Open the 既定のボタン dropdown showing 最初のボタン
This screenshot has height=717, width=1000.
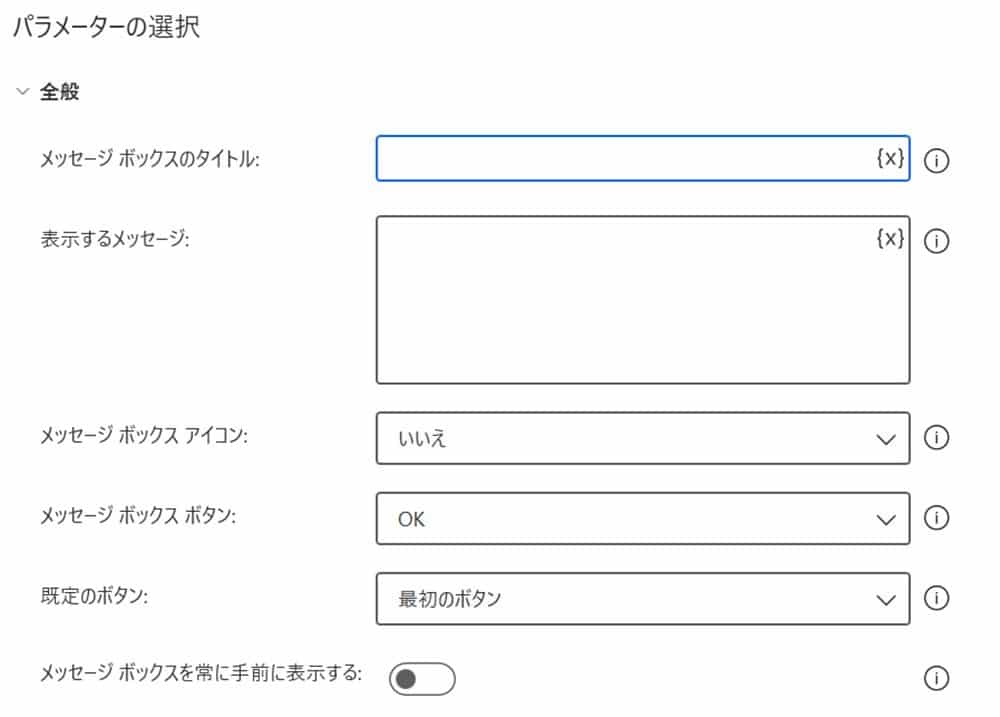(640, 598)
